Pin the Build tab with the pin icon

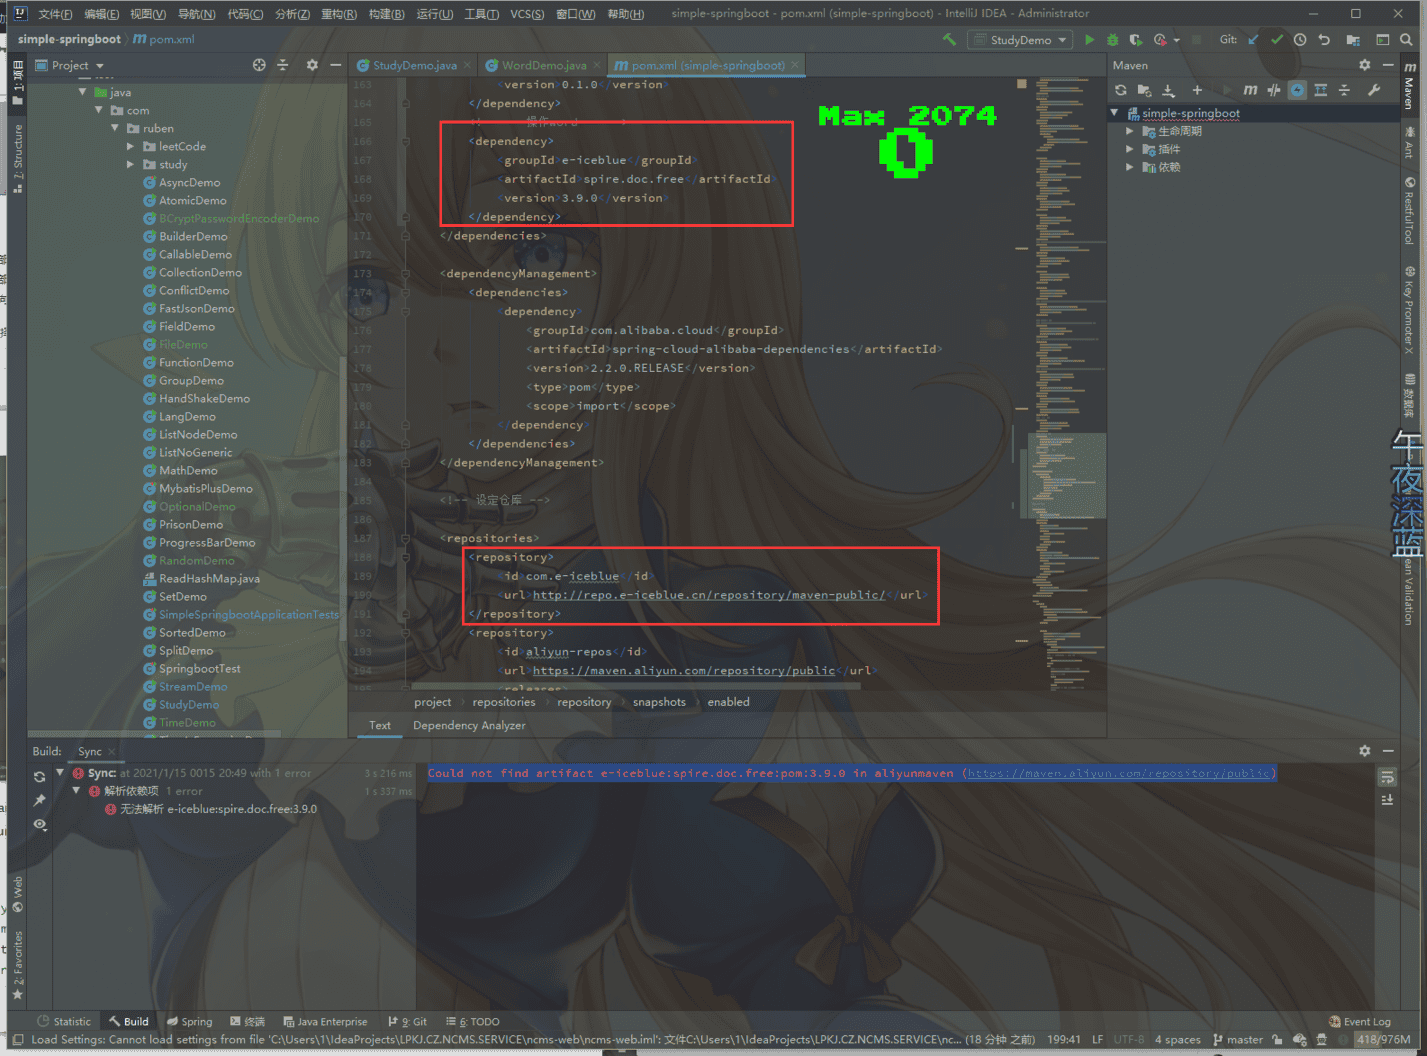[x=39, y=800]
